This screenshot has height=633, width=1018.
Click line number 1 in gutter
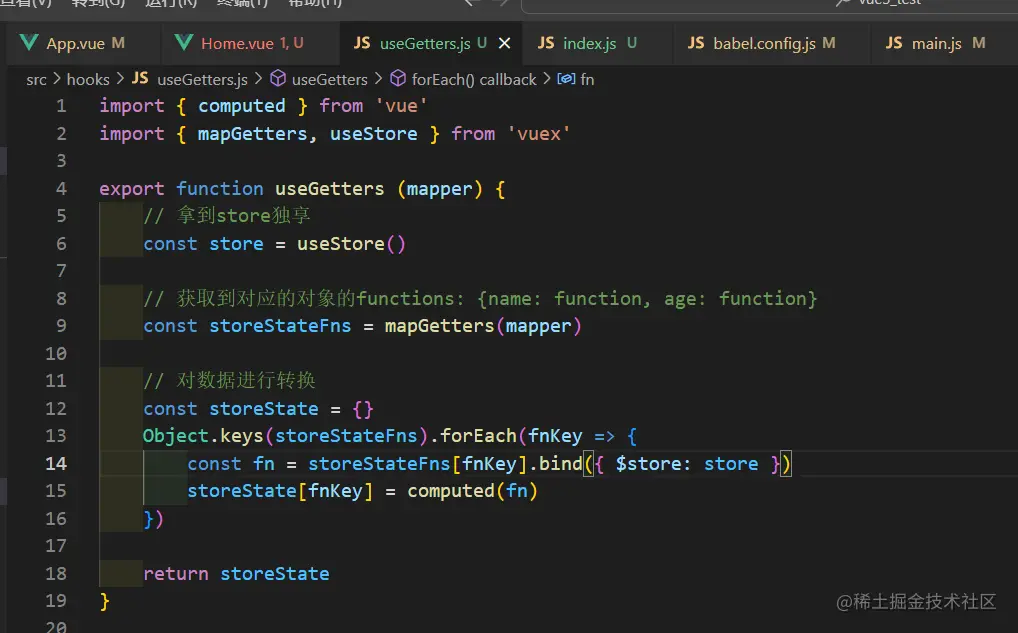coord(61,106)
